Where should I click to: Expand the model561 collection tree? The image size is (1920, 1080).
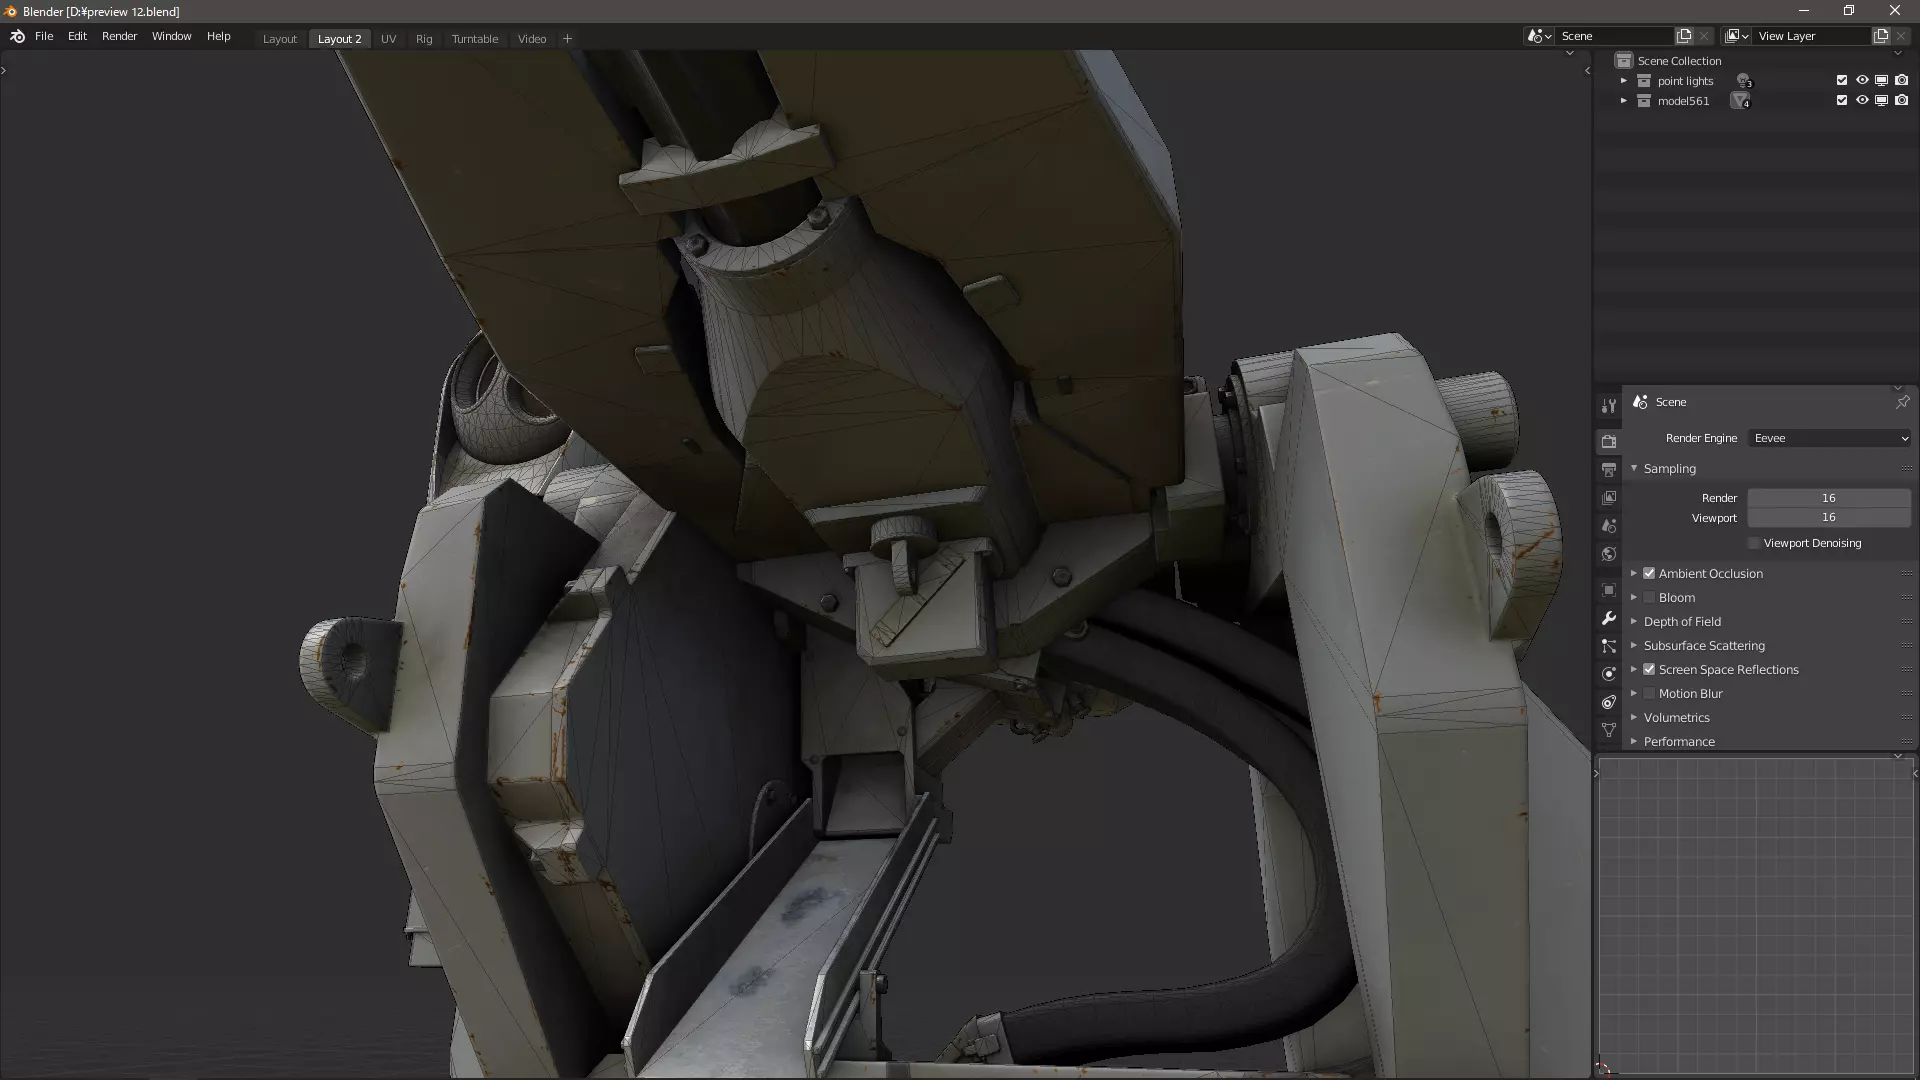coord(1624,101)
